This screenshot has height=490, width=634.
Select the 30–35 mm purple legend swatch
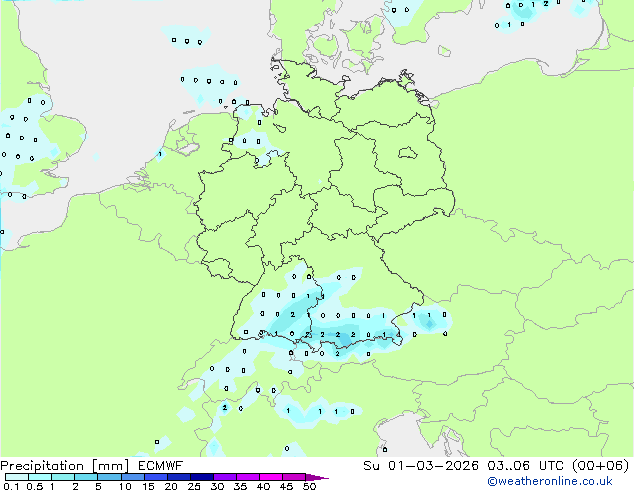(x=225, y=477)
